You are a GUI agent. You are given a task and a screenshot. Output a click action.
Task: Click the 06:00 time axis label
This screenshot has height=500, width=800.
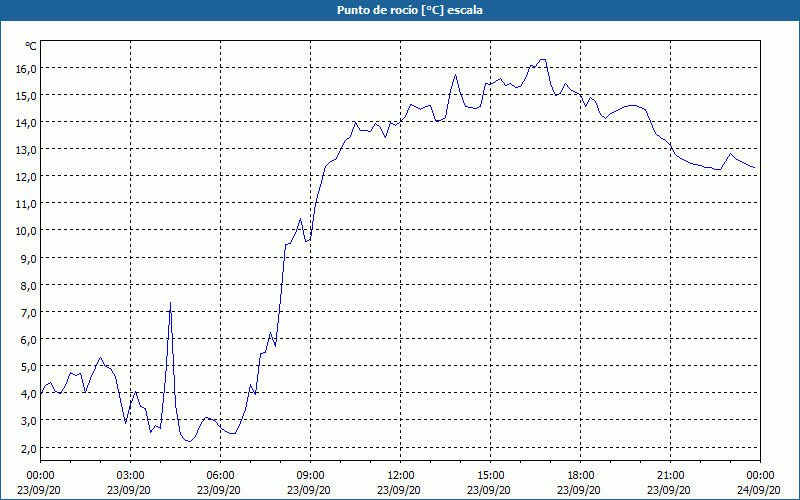[x=220, y=476]
